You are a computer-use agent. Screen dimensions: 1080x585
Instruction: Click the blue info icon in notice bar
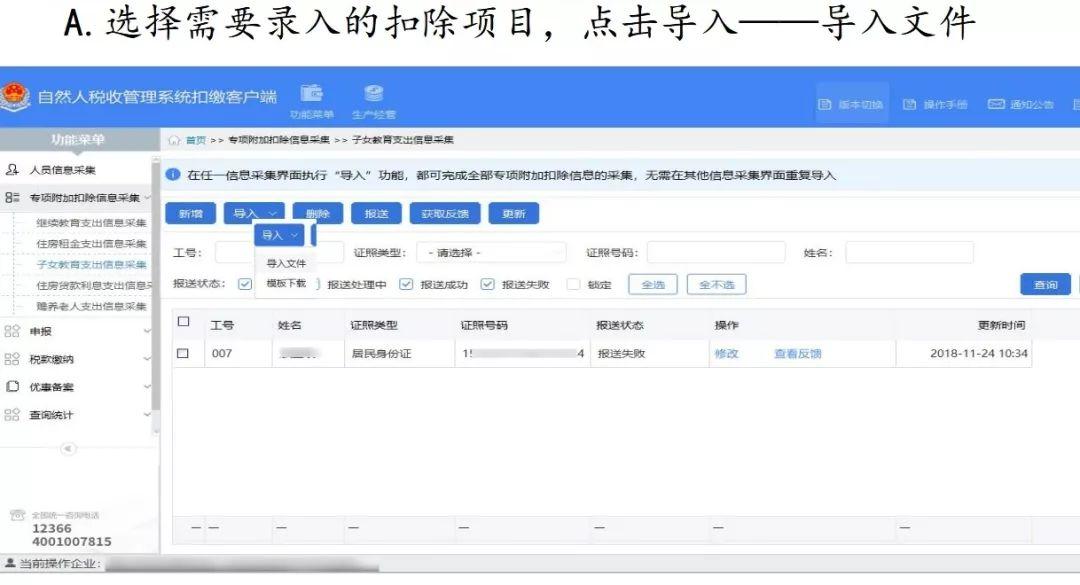(x=173, y=174)
